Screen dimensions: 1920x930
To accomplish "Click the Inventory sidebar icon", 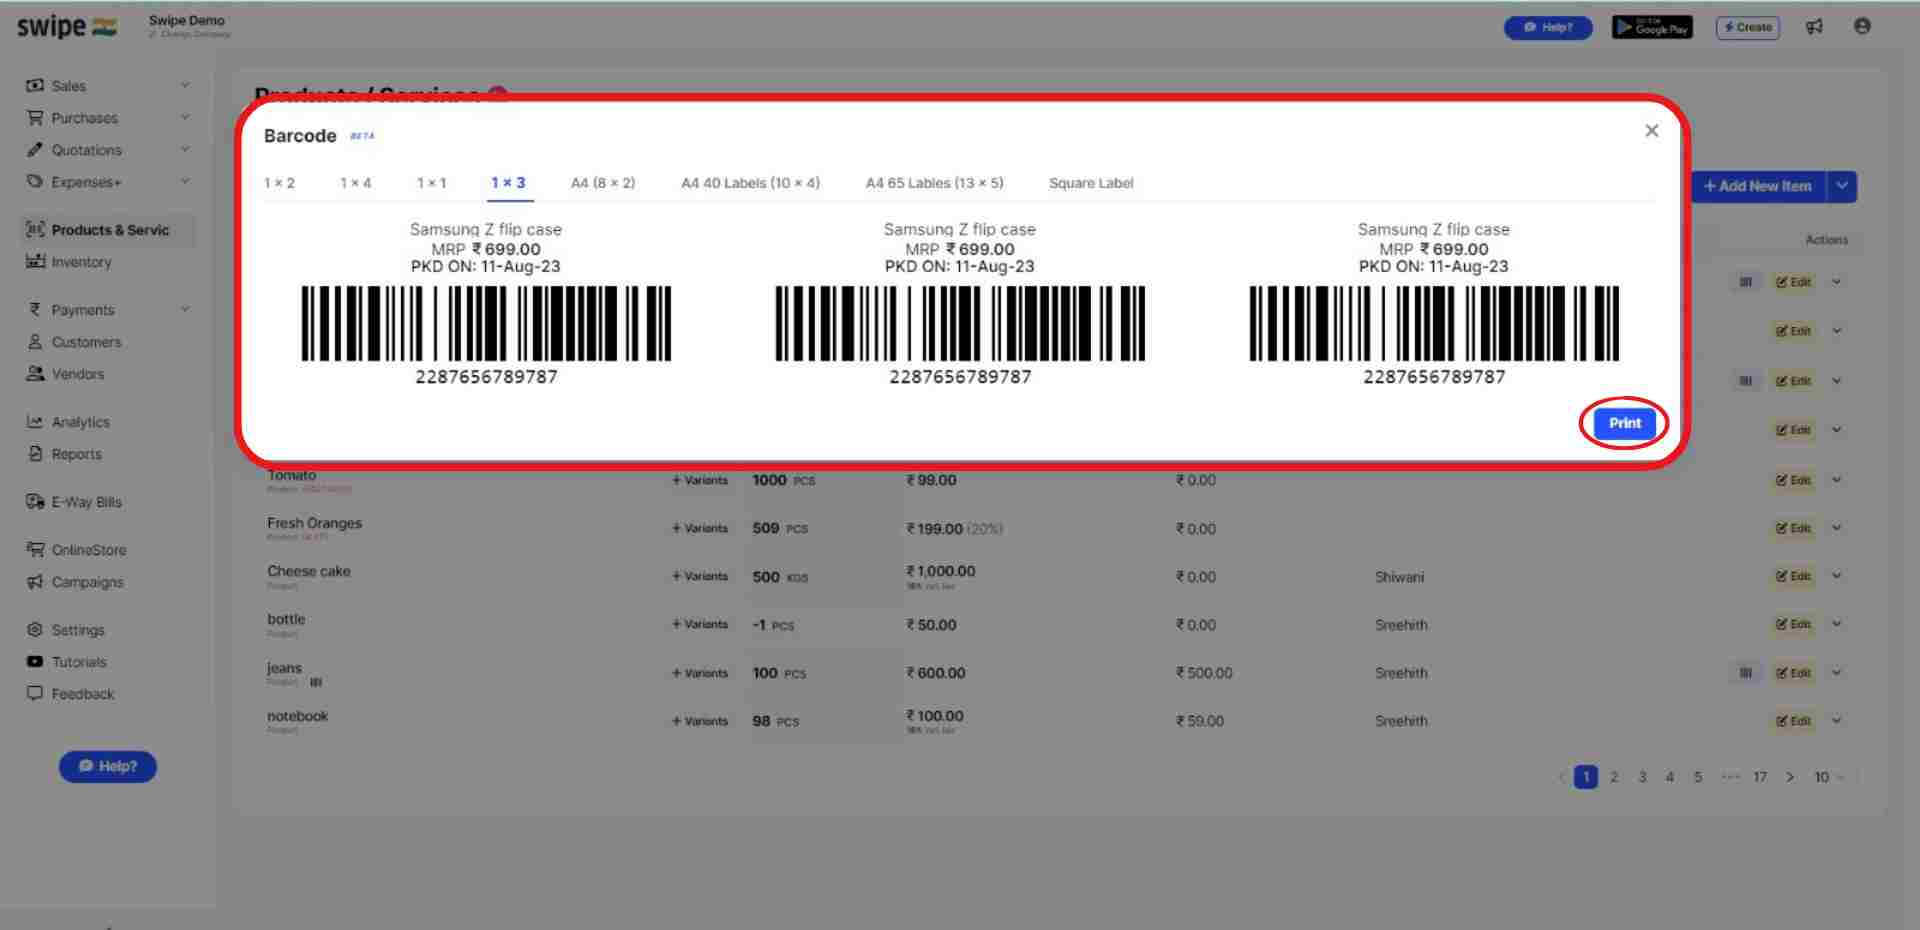I will 35,261.
